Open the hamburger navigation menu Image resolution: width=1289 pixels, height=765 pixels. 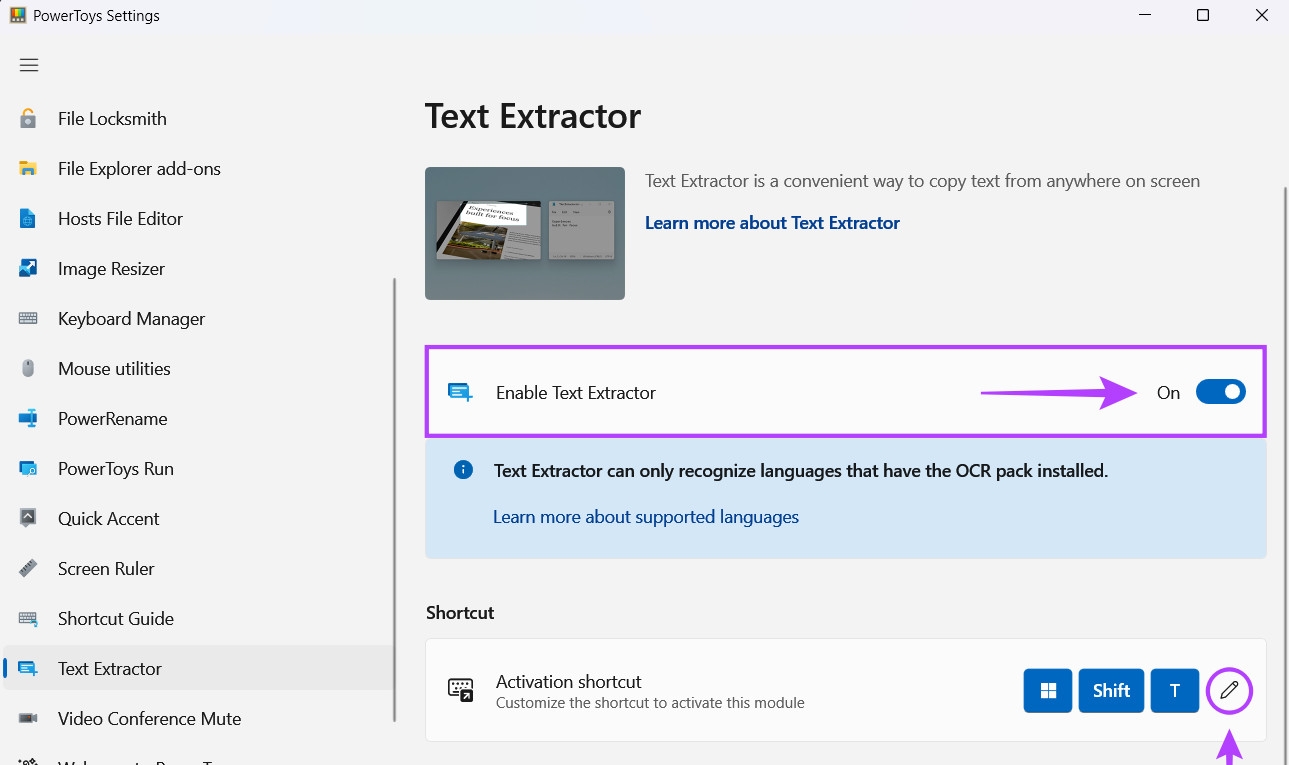29,65
